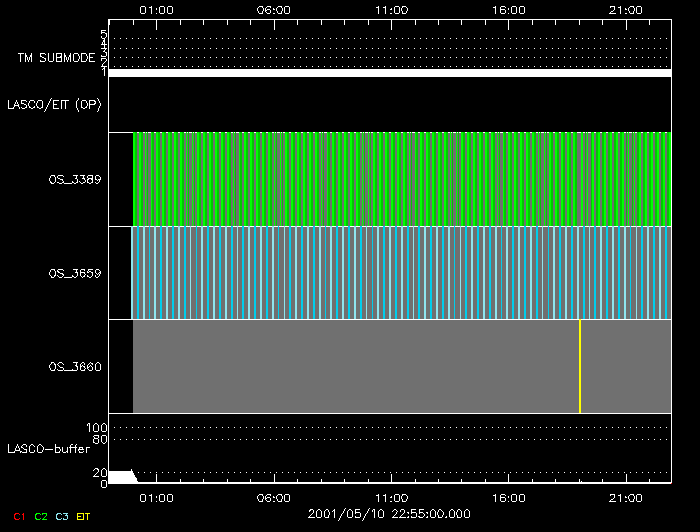This screenshot has width=700, height=532.
Task: Click the C3 legend entry
Action: pyautogui.click(x=62, y=516)
